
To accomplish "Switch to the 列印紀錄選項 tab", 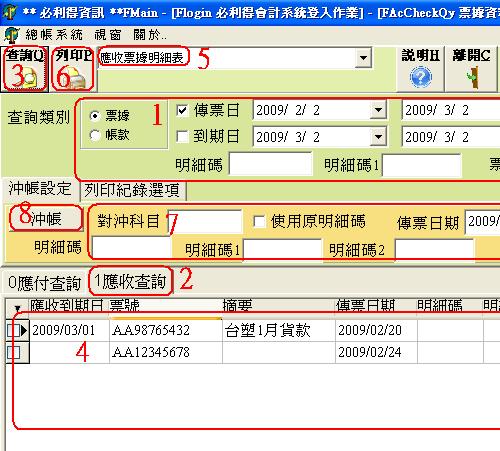I will [132, 190].
